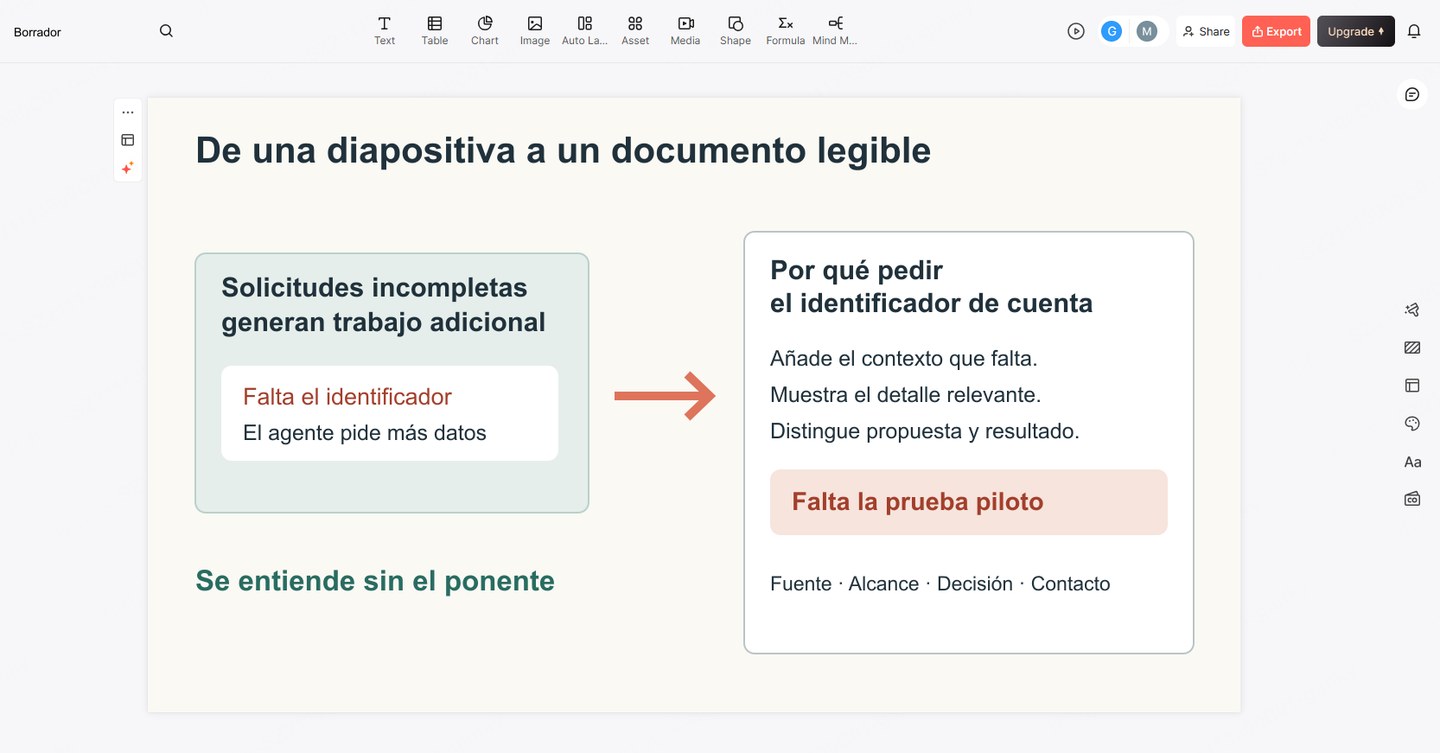Click the gray M collaborator avatar
The width and height of the screenshot is (1440, 753).
1147,31
